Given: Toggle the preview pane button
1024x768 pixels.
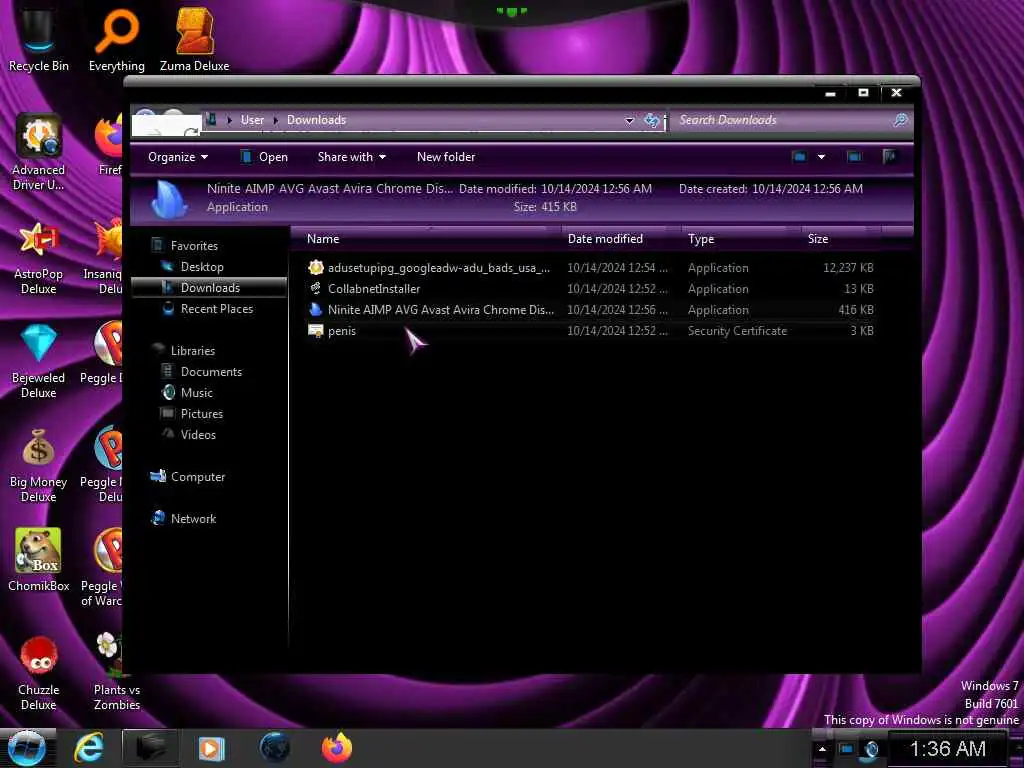Looking at the screenshot, I should 854,157.
